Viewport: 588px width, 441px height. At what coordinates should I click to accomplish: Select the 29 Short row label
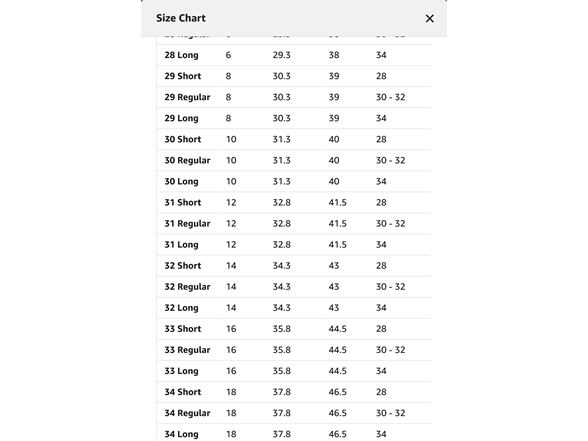pyautogui.click(x=183, y=76)
